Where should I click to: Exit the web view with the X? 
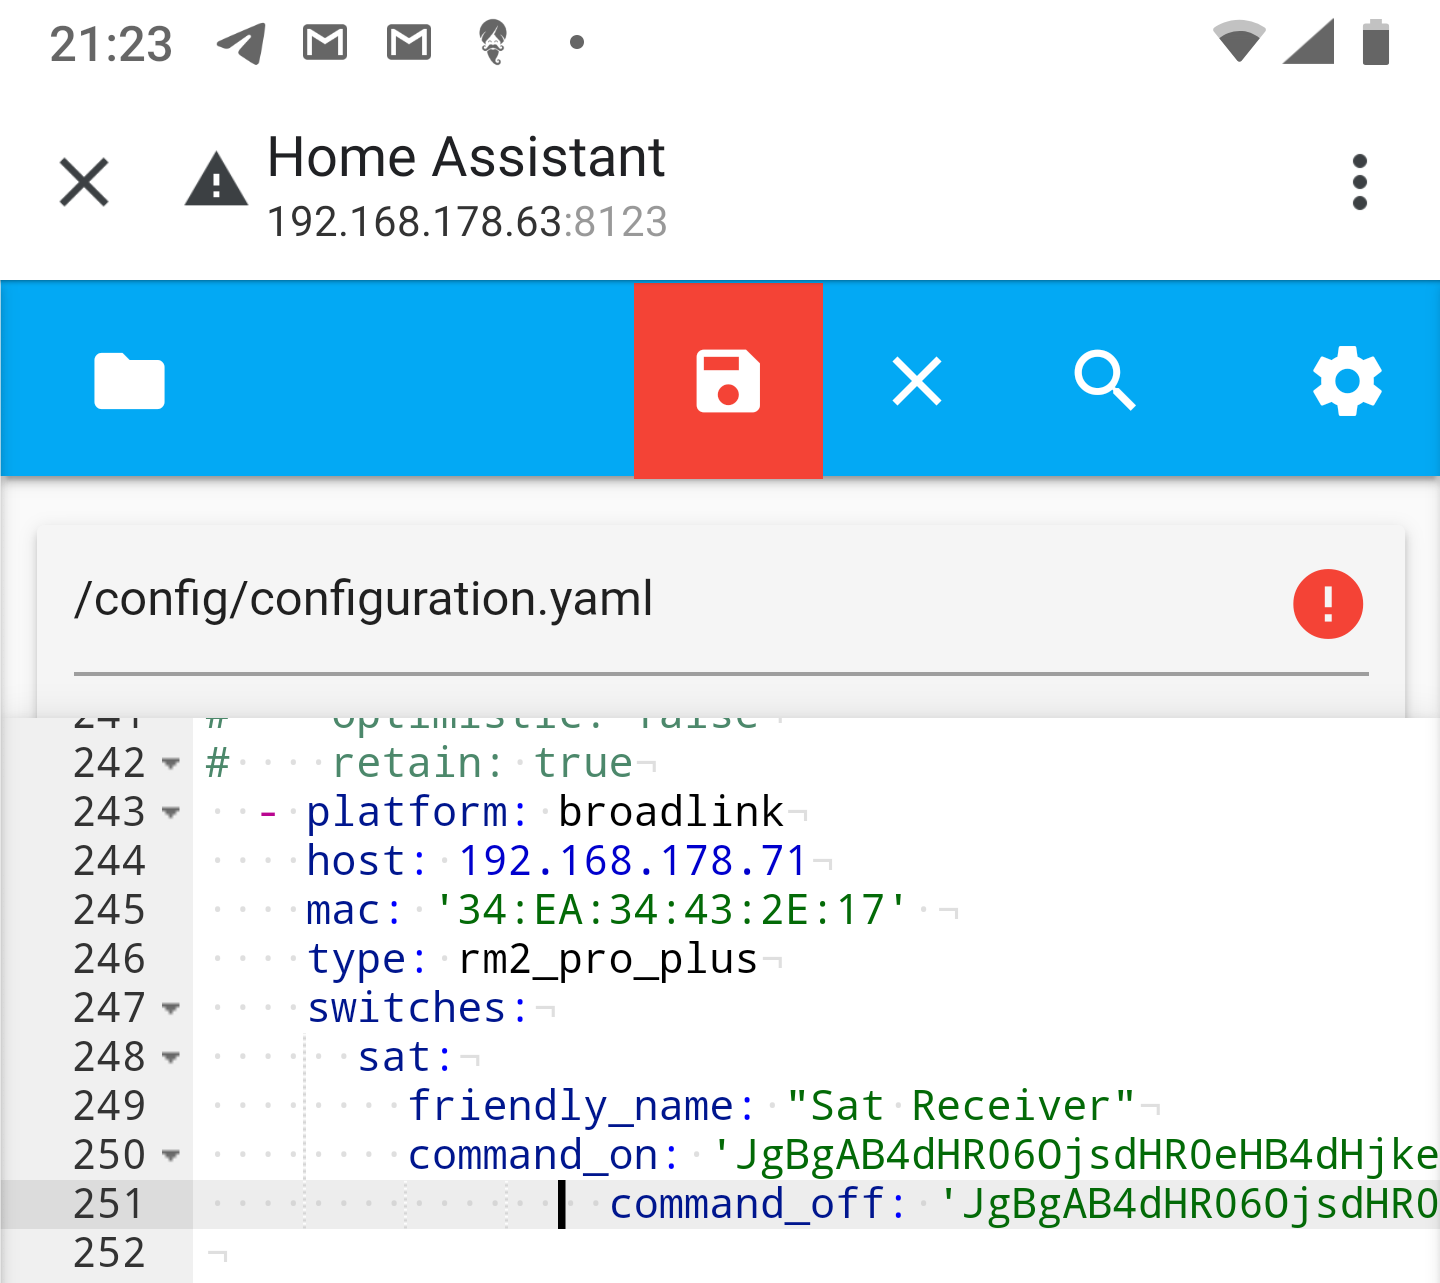click(x=83, y=182)
